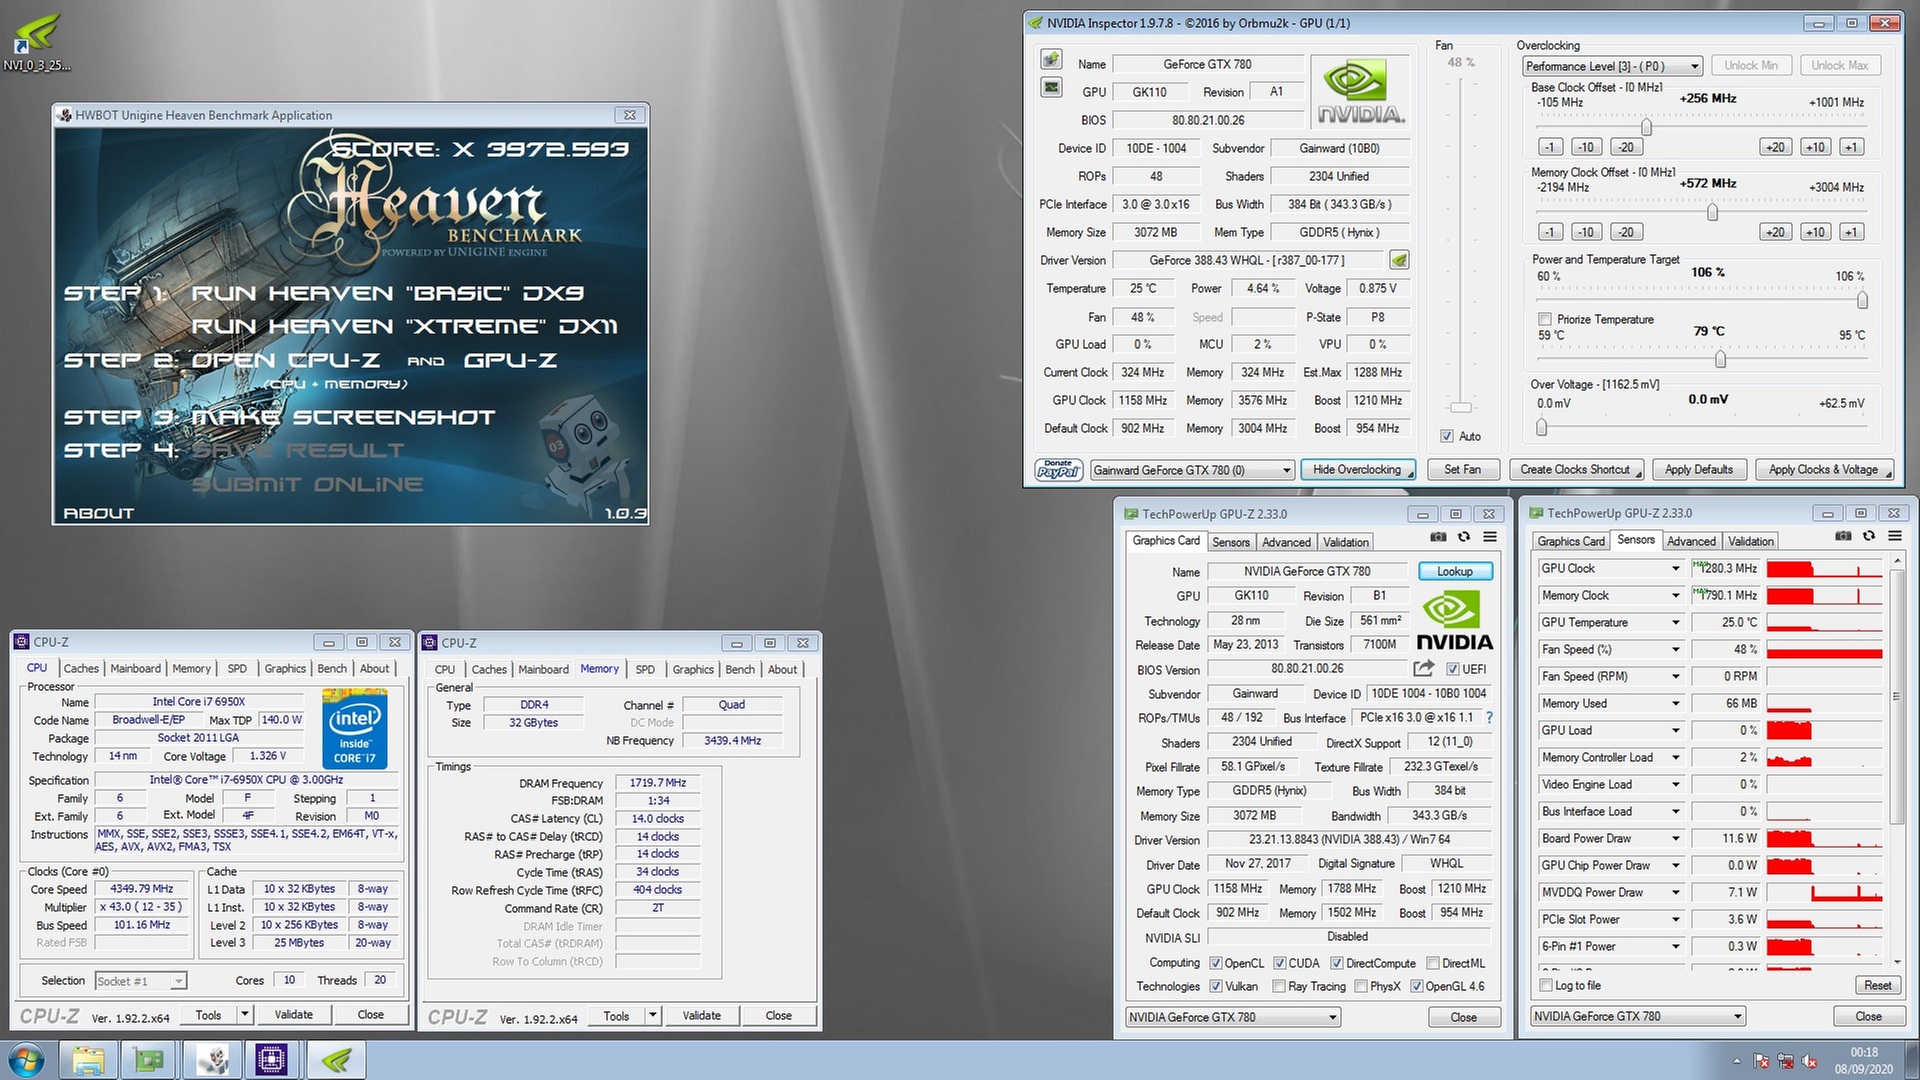Click refresh icon in GPU-Z Graphics Card window
1920x1080 pixels.
(1464, 537)
